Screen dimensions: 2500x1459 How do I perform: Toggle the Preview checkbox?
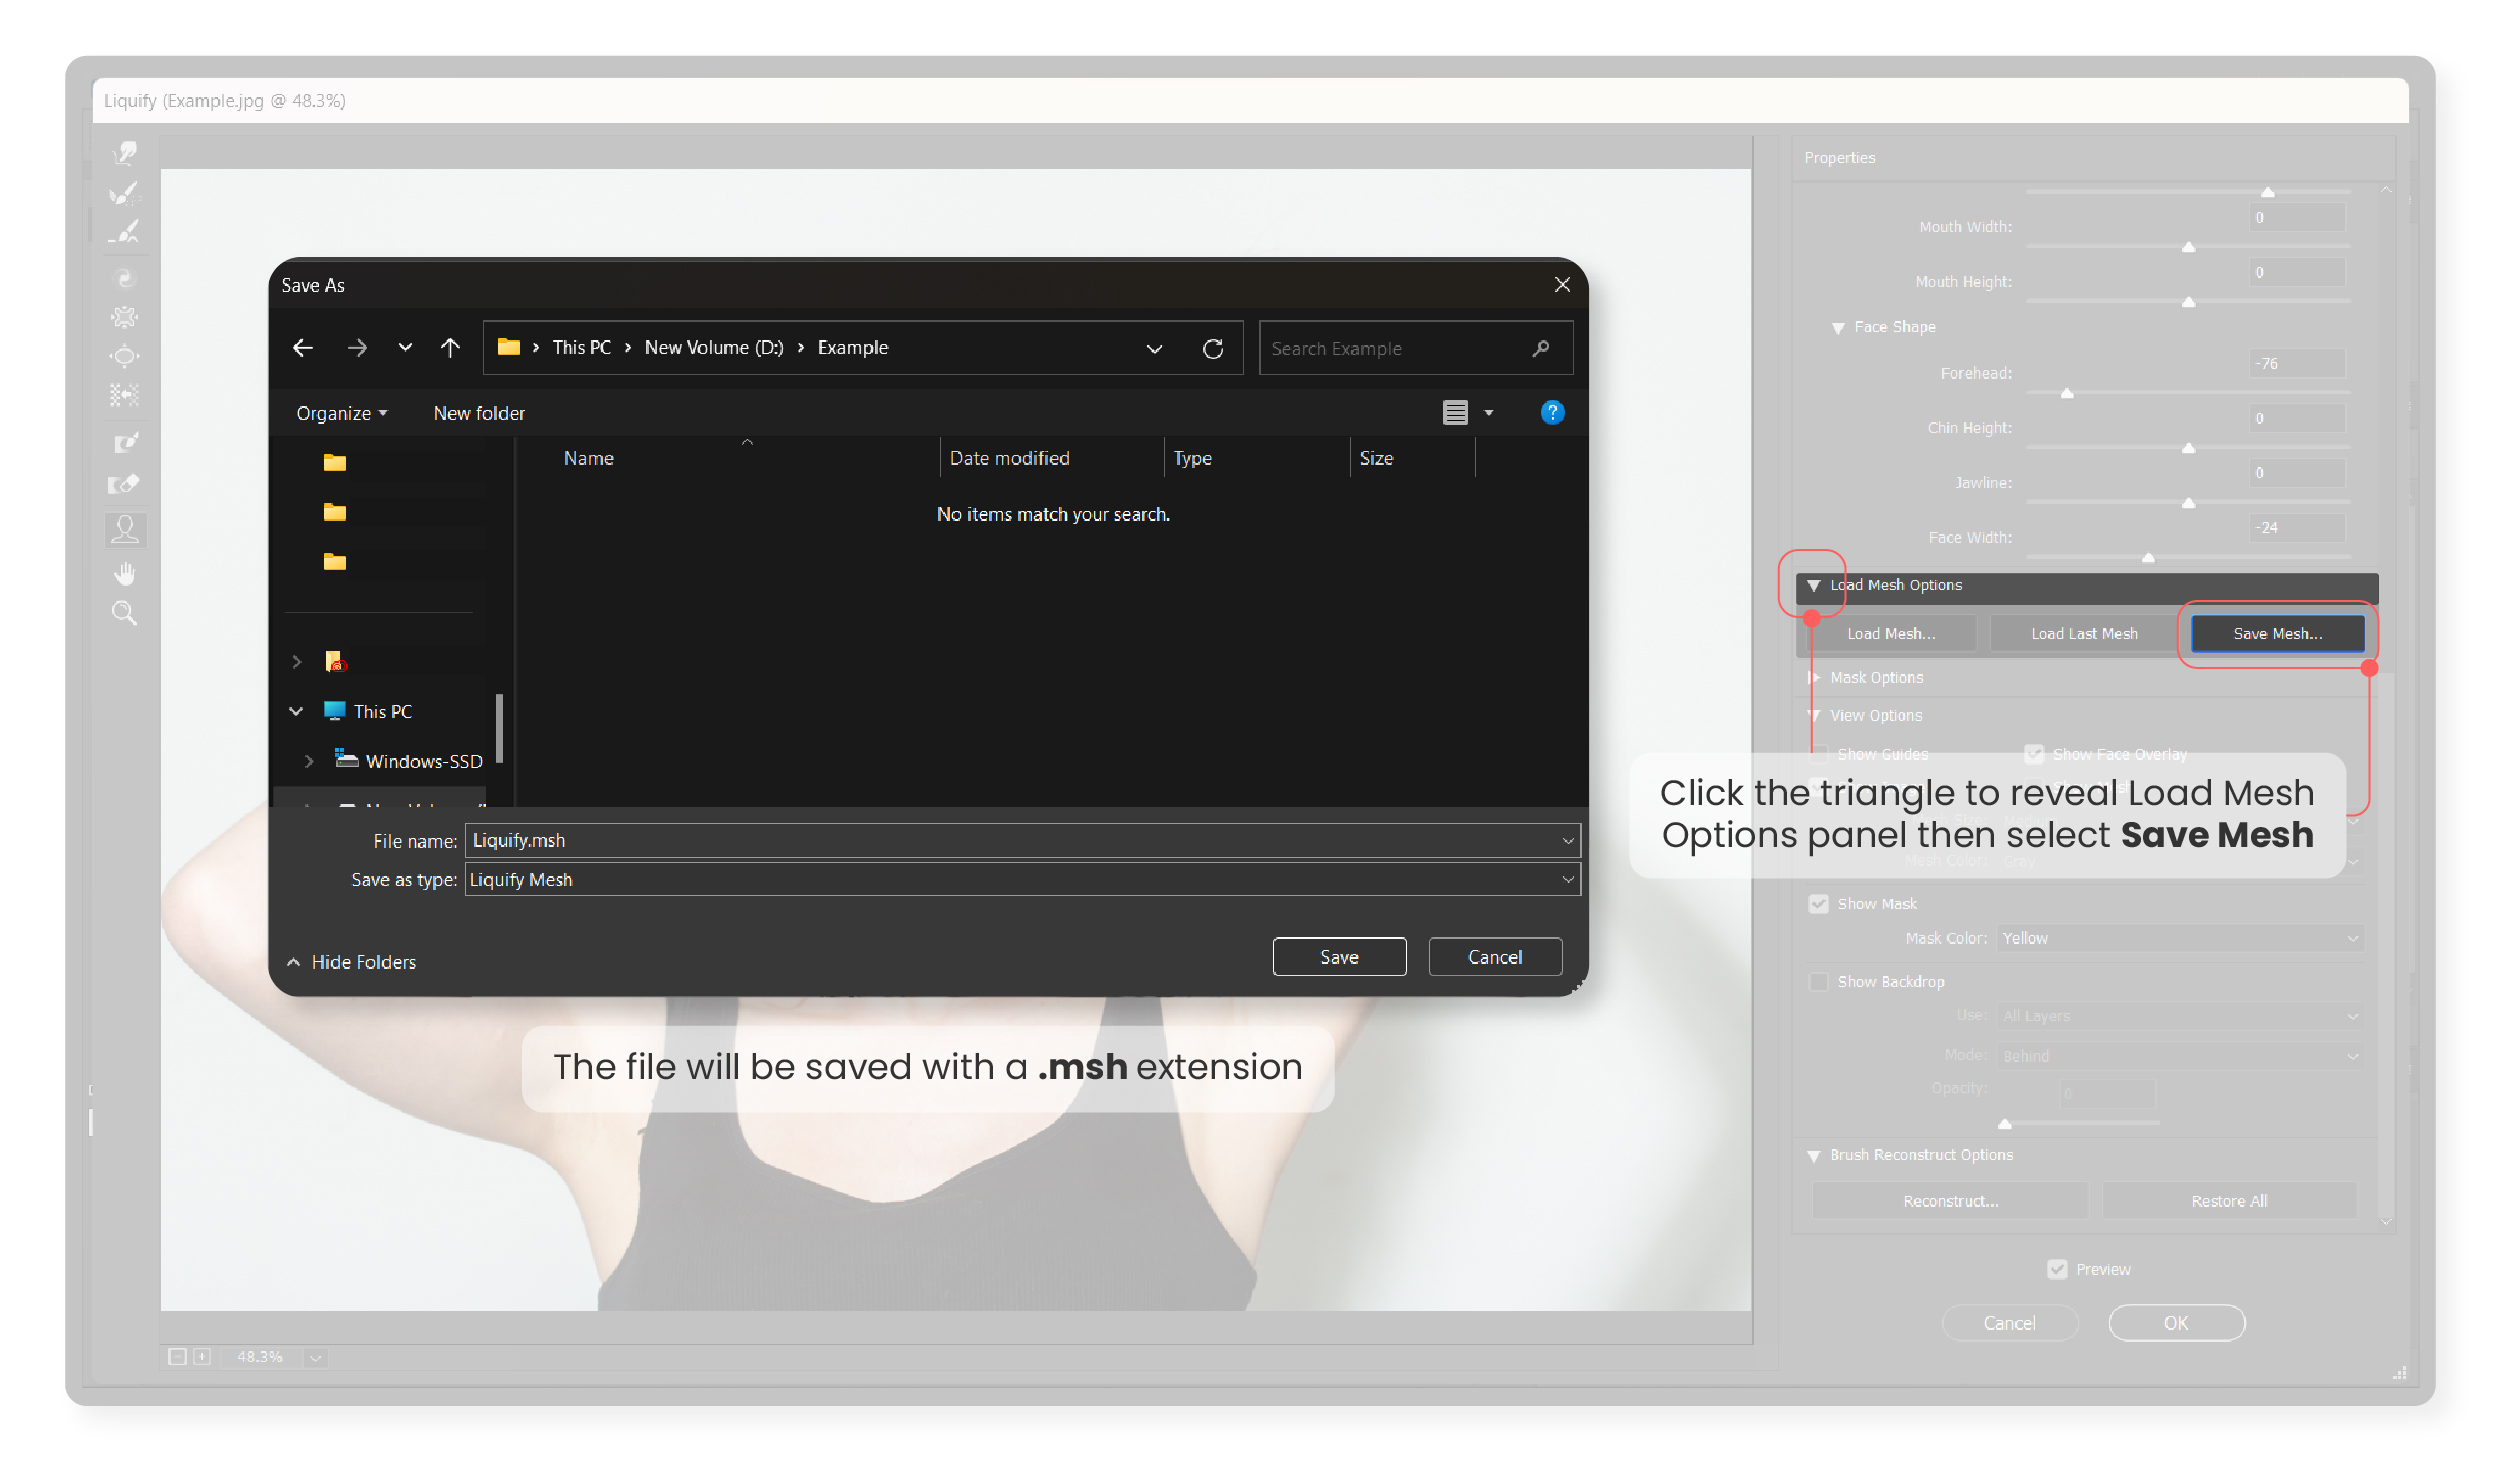click(2057, 1268)
